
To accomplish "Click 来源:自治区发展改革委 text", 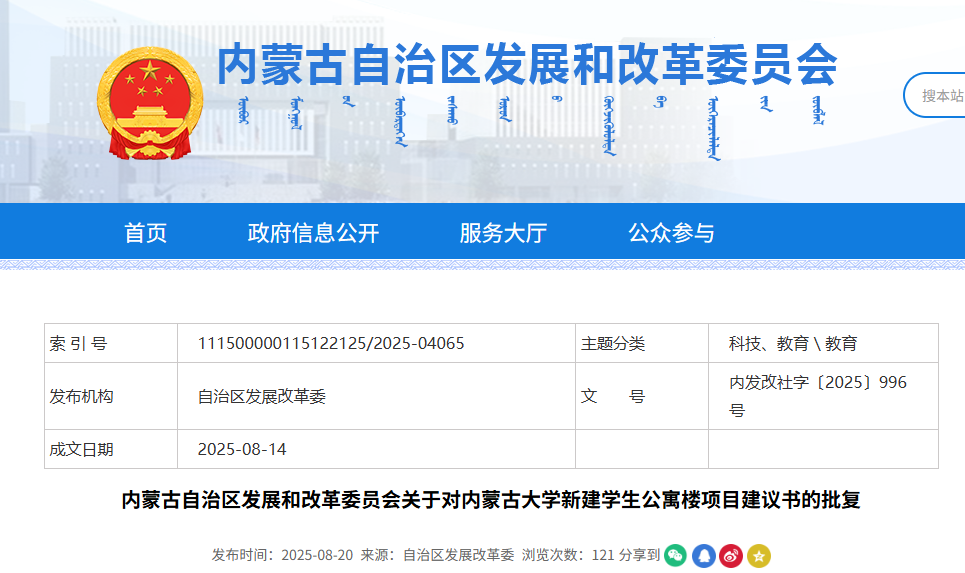I will (x=437, y=555).
